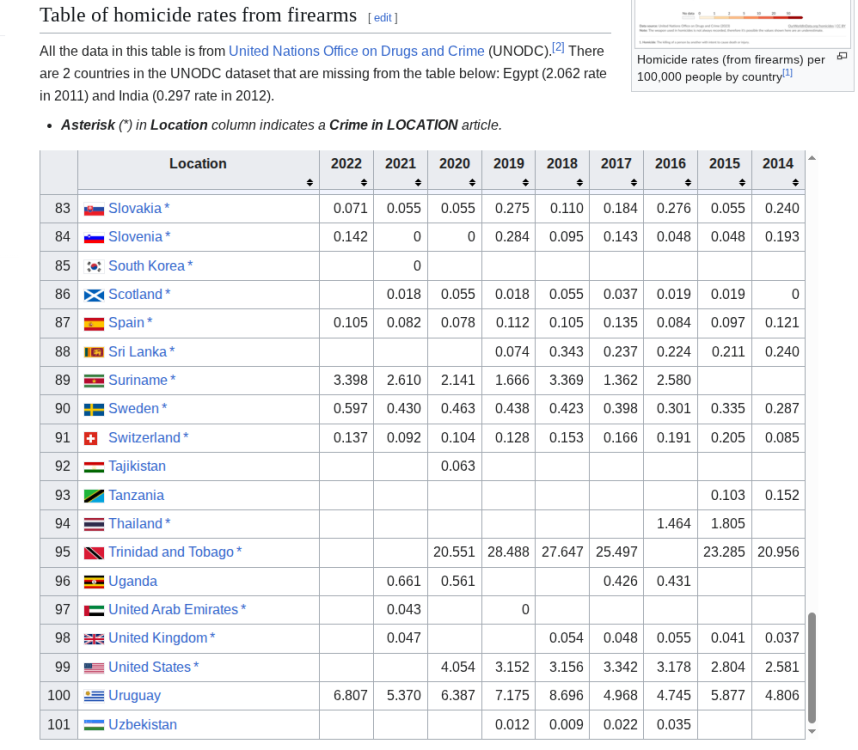Click the Uganda flag icon
This screenshot has width=858, height=750.
[94, 582]
